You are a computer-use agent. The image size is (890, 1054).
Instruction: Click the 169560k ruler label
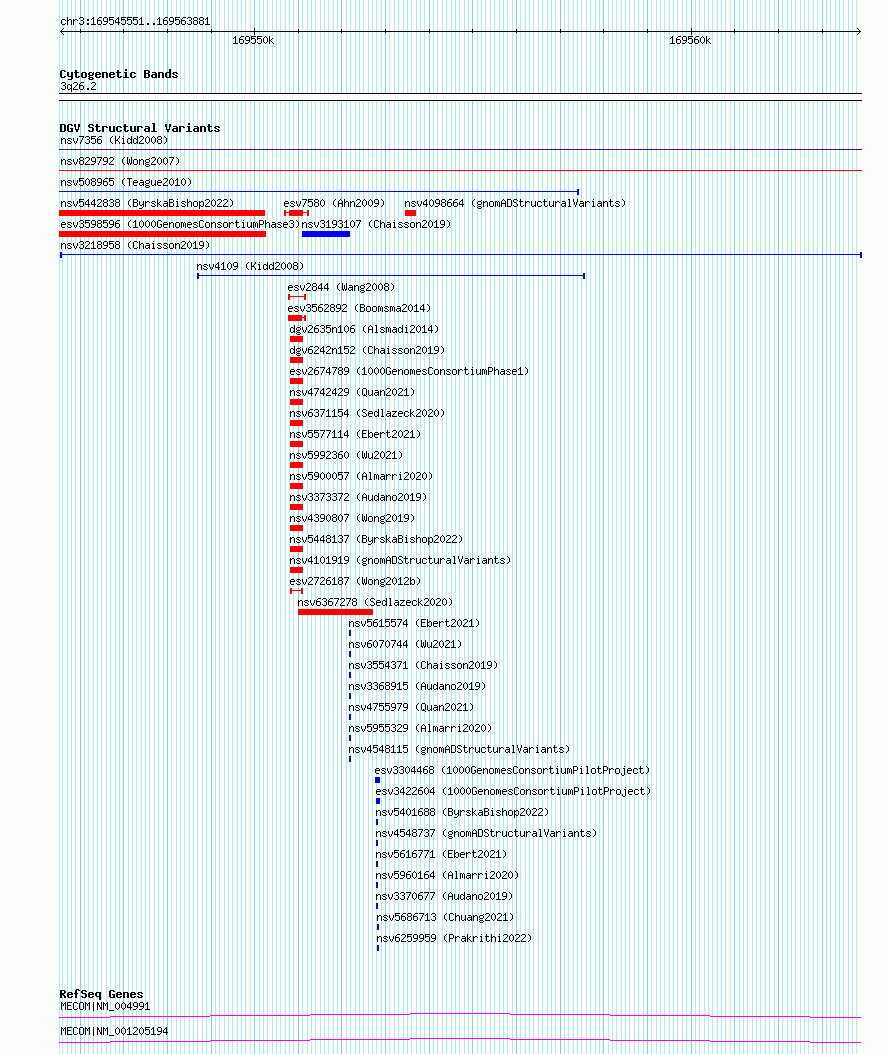tap(690, 40)
